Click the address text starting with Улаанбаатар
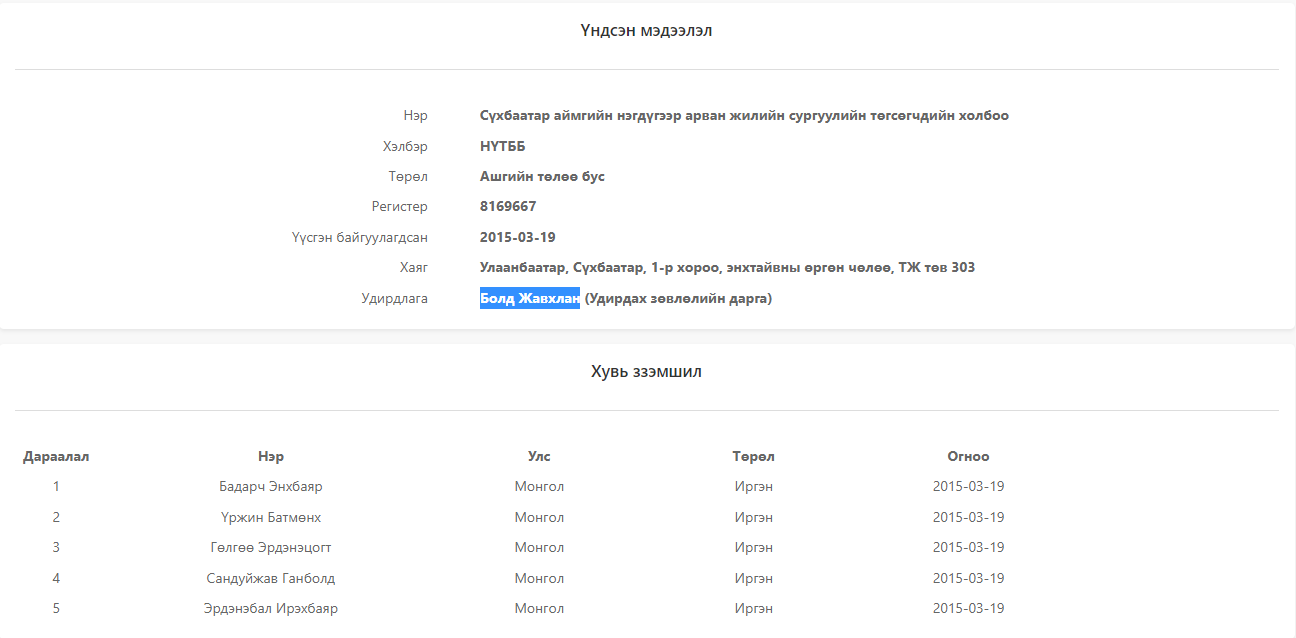 click(727, 268)
